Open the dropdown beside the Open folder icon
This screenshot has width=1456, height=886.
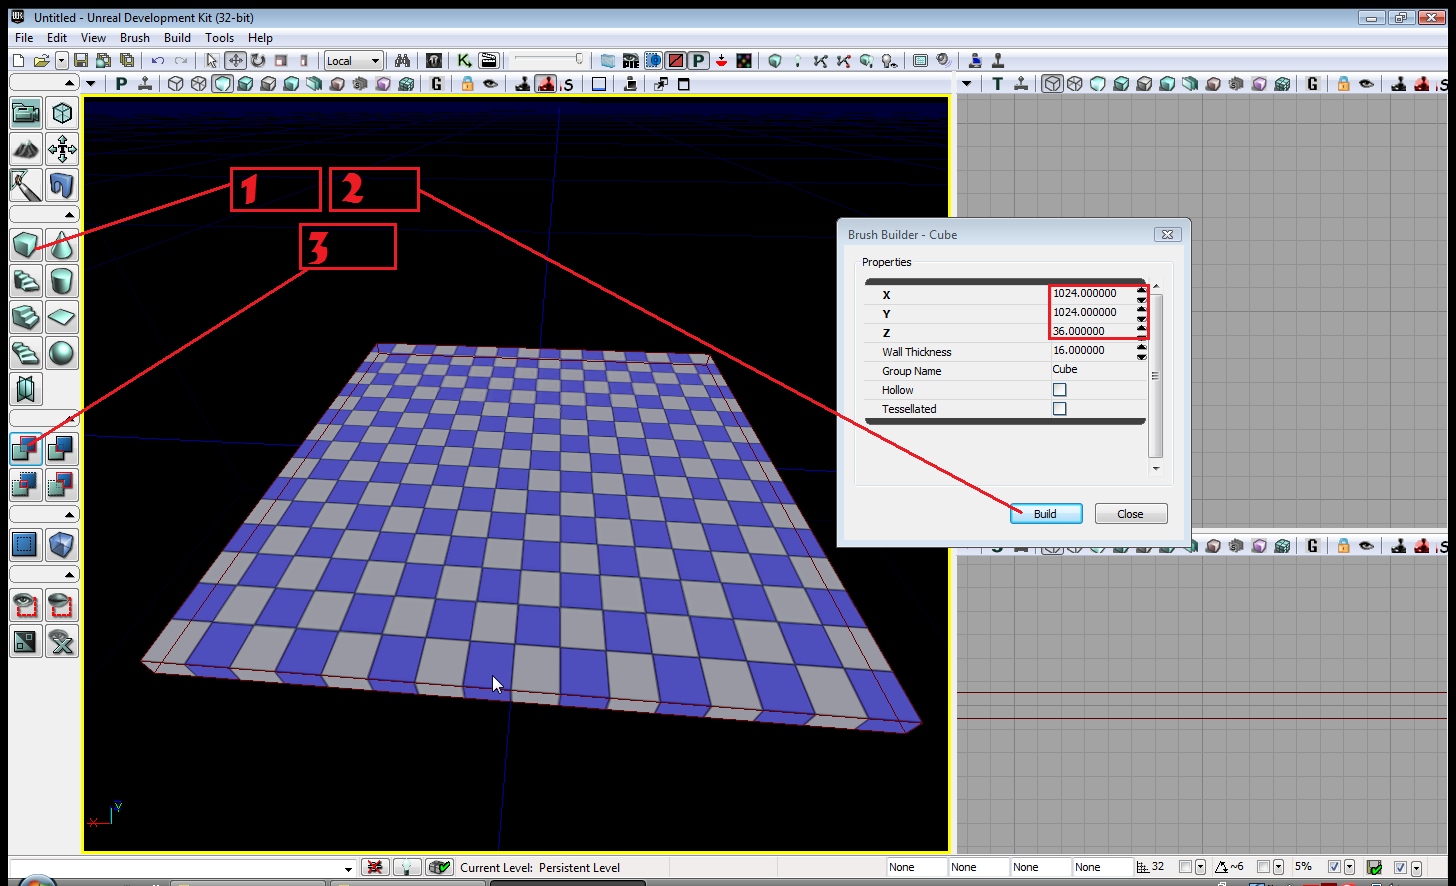point(62,61)
